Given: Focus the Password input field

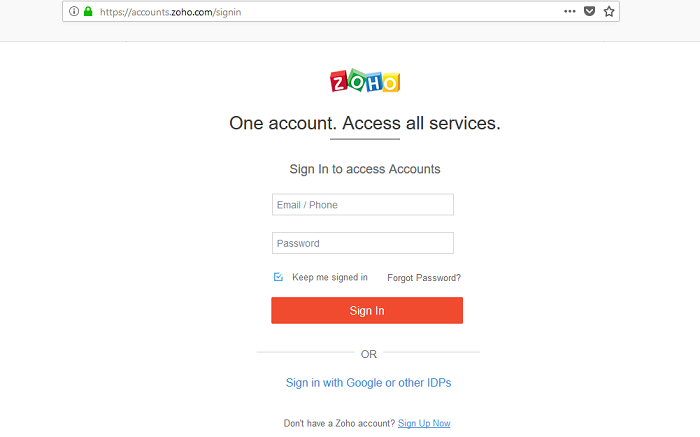Looking at the screenshot, I should coord(362,243).
